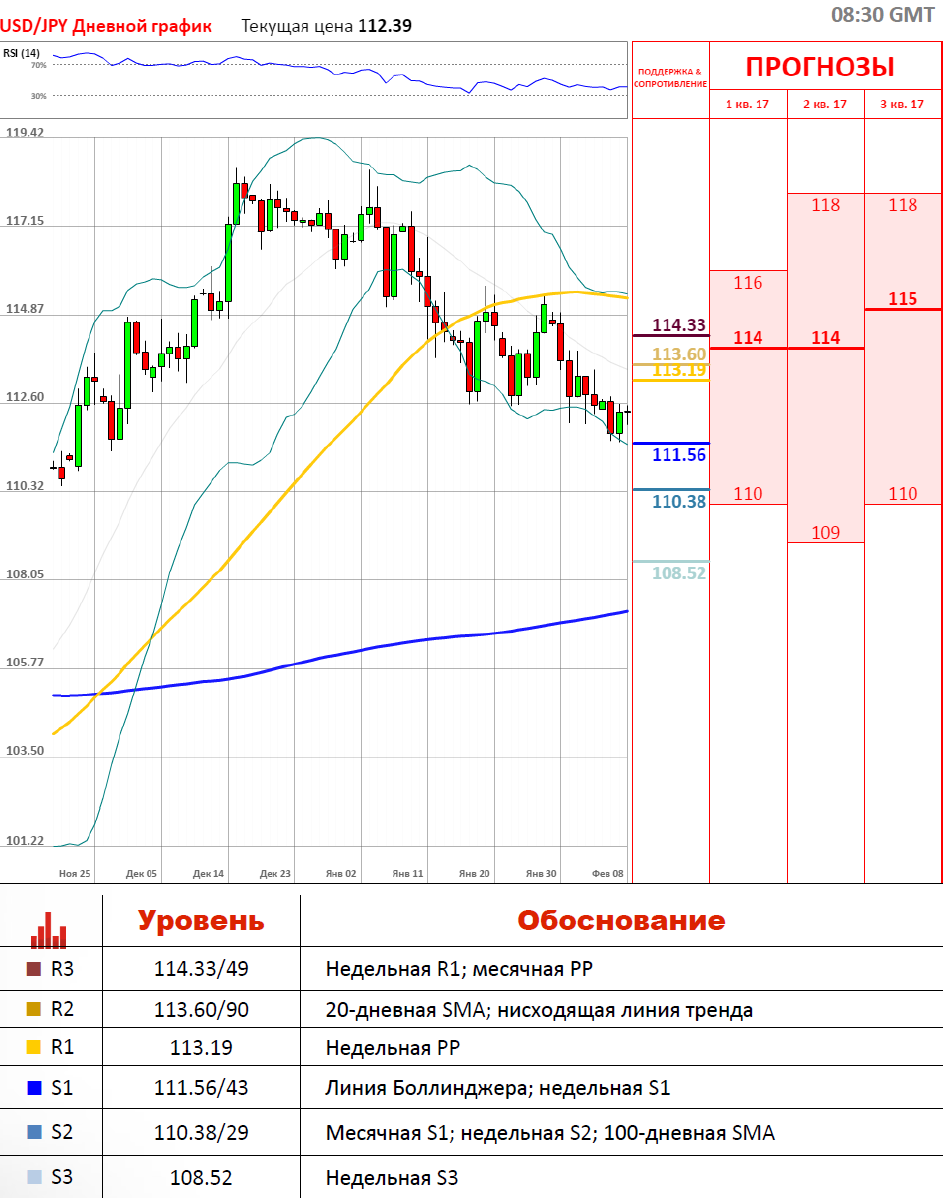Click the 119.42 price axis label

(x=25, y=132)
